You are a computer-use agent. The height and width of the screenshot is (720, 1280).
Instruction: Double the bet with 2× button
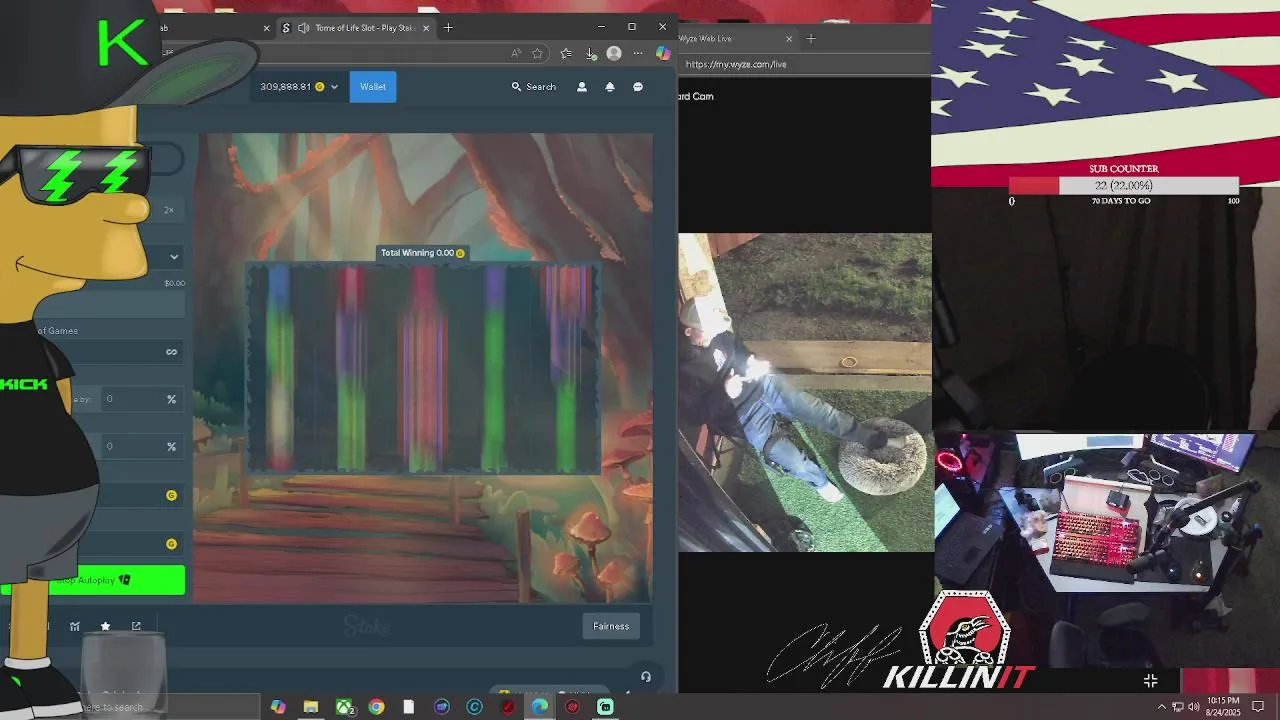[x=169, y=210]
